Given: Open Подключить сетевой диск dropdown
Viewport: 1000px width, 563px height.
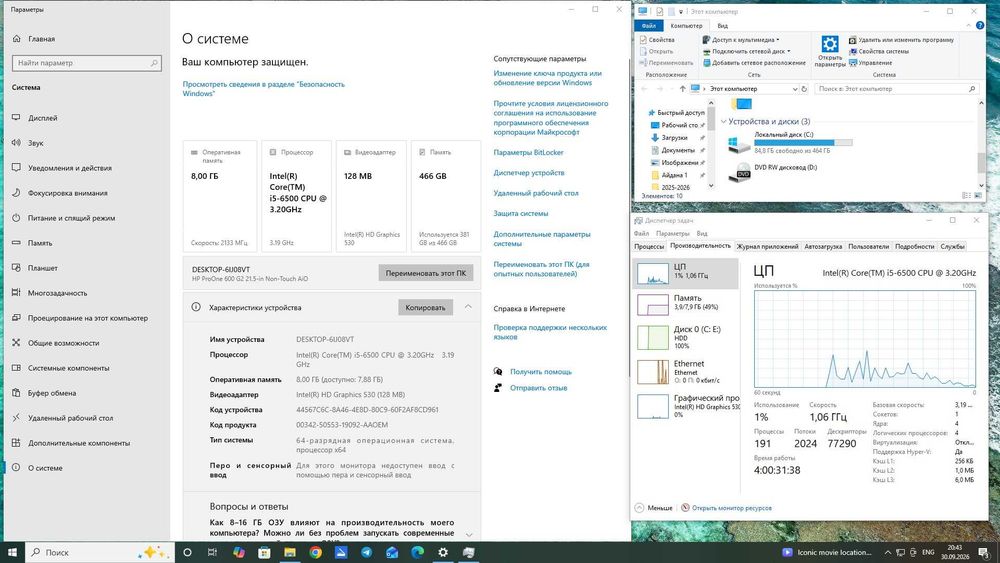Looking at the screenshot, I should point(746,51).
